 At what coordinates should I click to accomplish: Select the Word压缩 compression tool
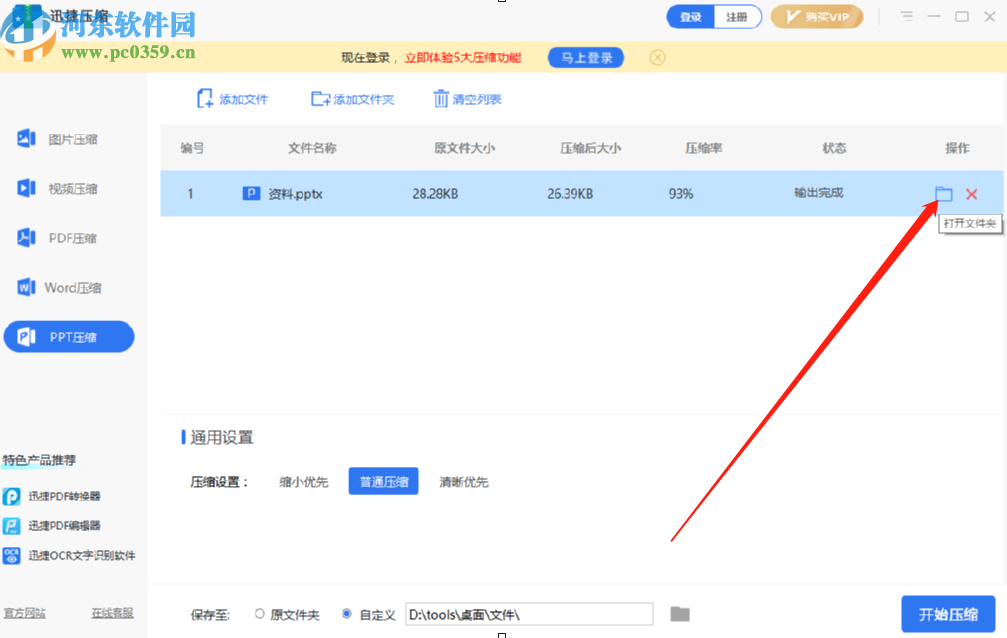(68, 287)
